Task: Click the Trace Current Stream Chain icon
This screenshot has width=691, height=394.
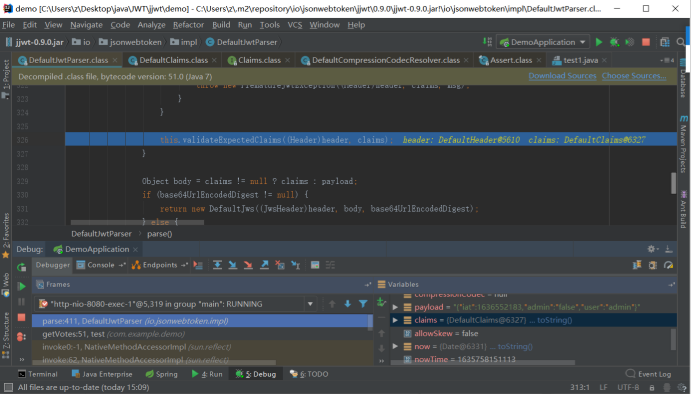Action: (x=330, y=265)
